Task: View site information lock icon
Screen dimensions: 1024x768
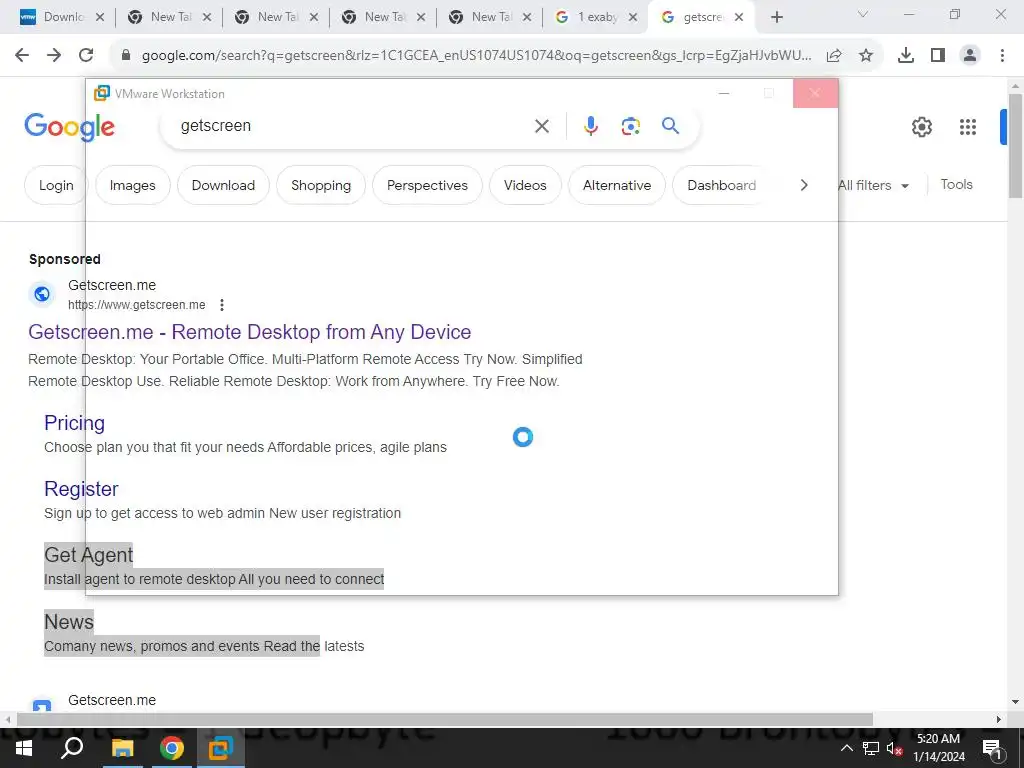Action: [126, 55]
